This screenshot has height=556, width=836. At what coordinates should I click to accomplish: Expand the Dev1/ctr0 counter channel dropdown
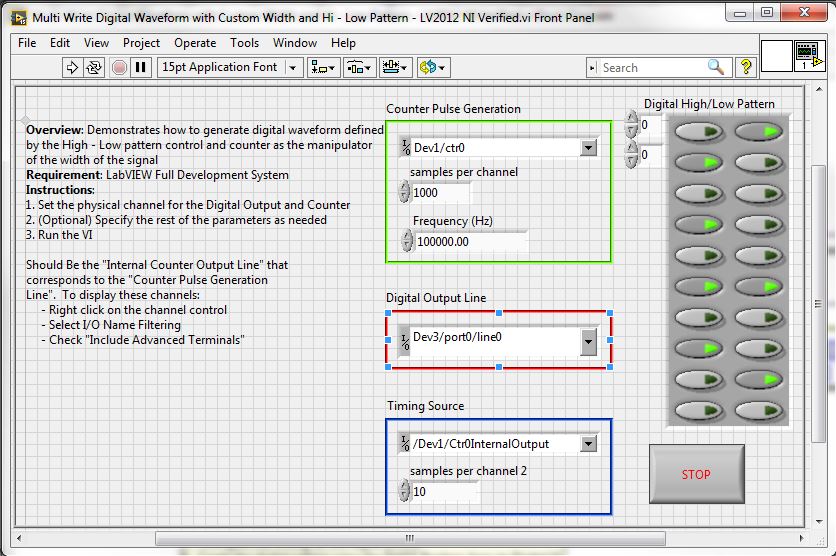coord(588,148)
